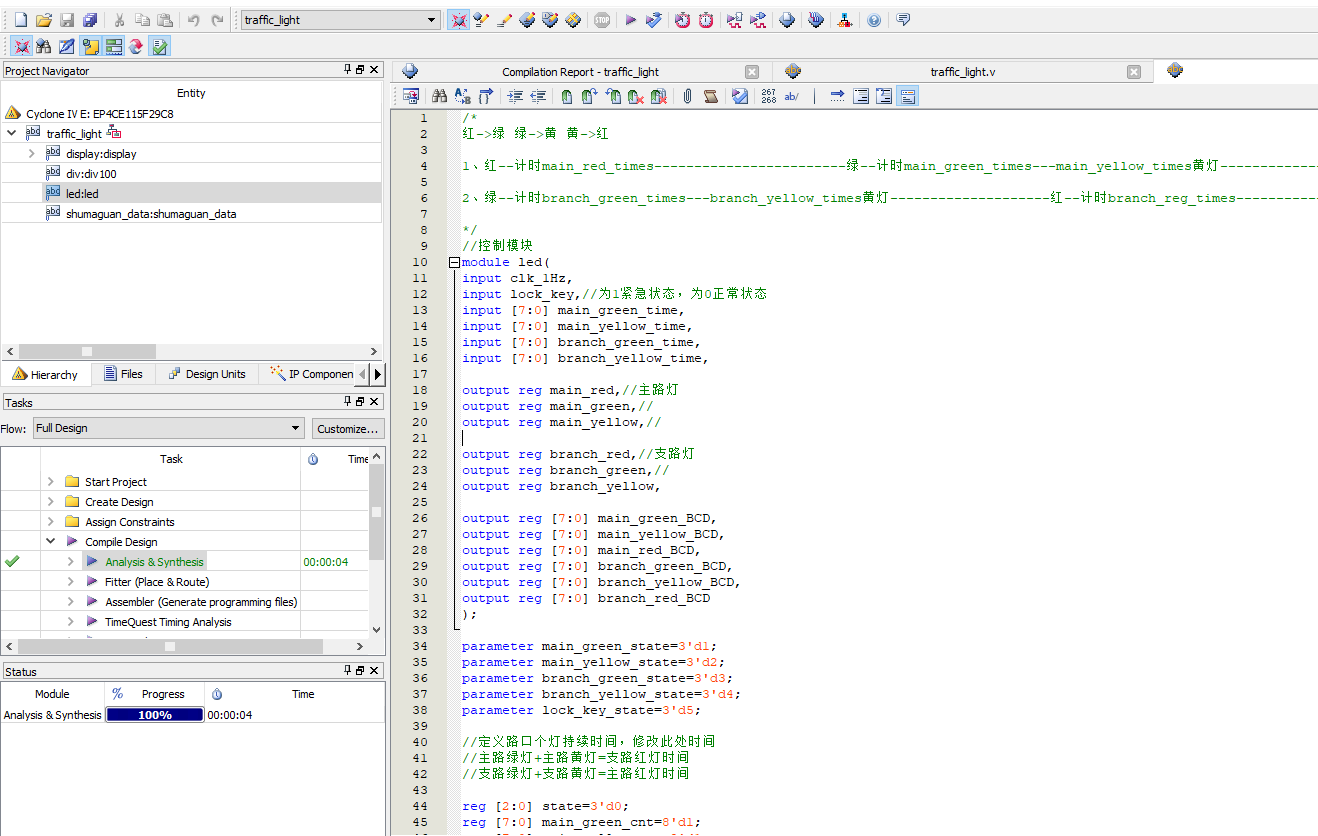Click the blue Help question-mark icon

pyautogui.click(x=874, y=20)
